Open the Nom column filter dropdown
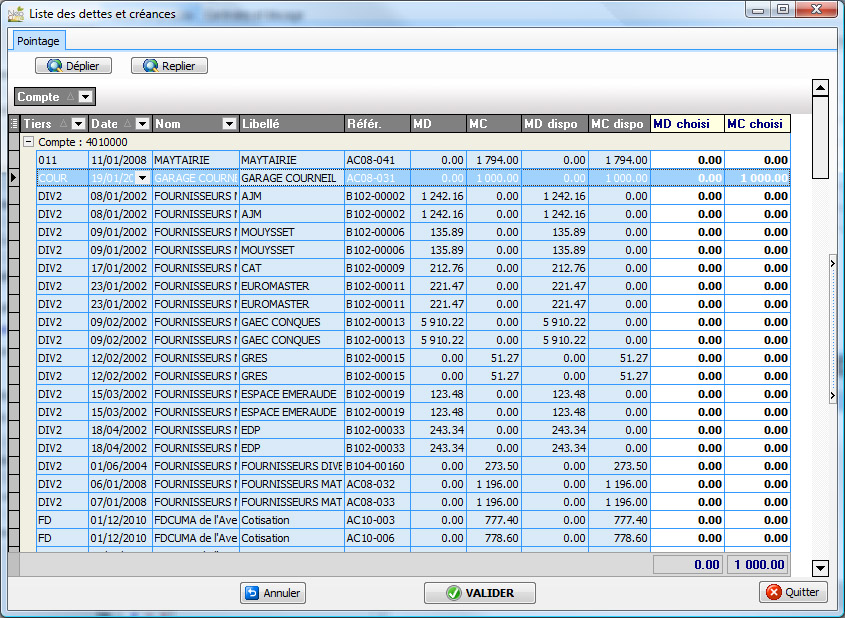Screen dimensions: 845x618 coord(229,124)
